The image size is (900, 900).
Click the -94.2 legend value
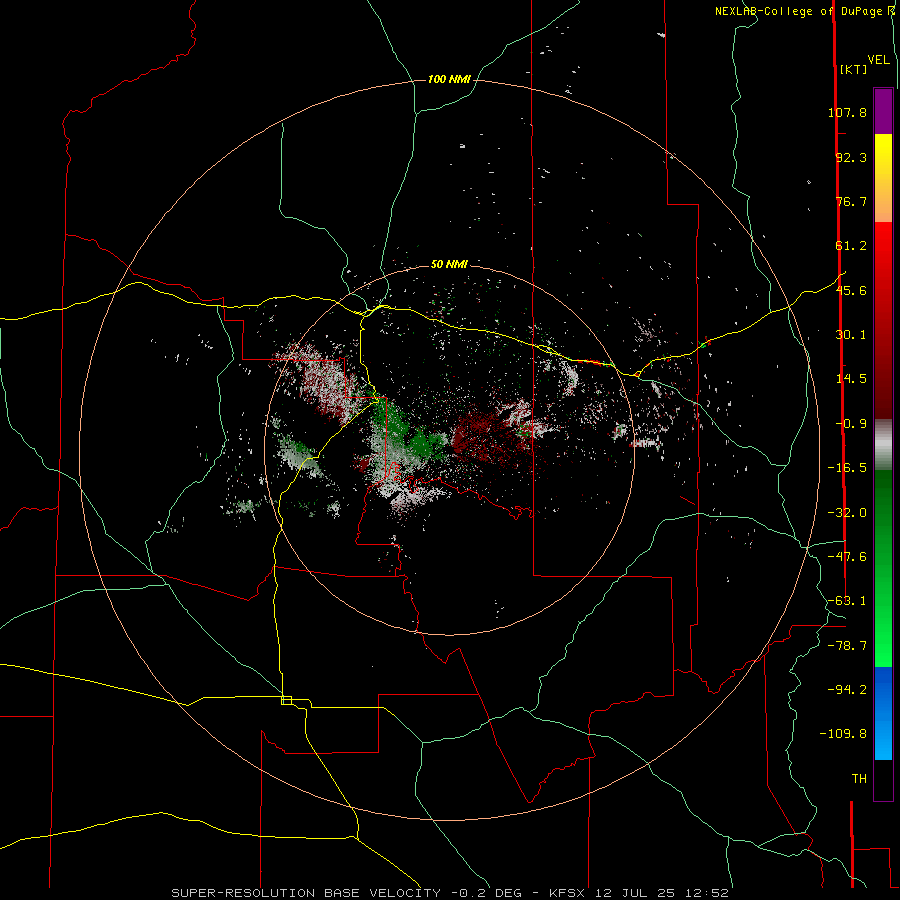pyautogui.click(x=847, y=690)
